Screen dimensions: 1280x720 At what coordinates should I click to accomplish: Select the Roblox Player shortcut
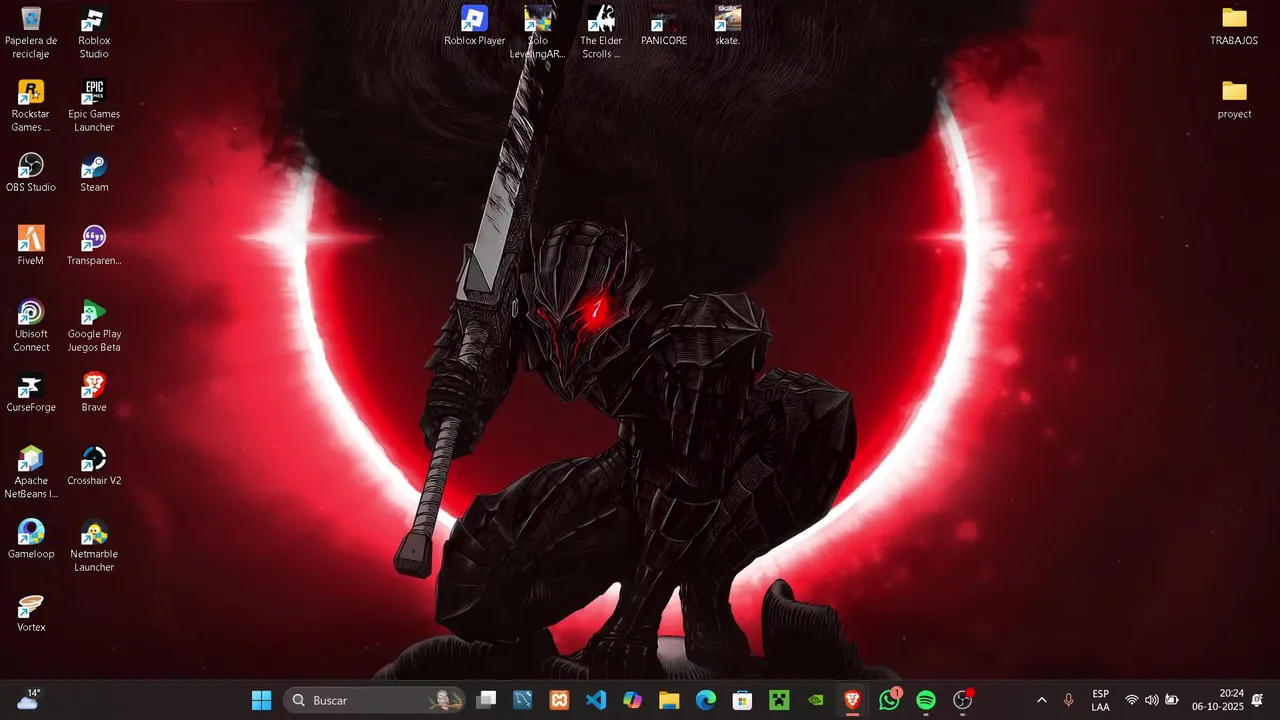(475, 25)
